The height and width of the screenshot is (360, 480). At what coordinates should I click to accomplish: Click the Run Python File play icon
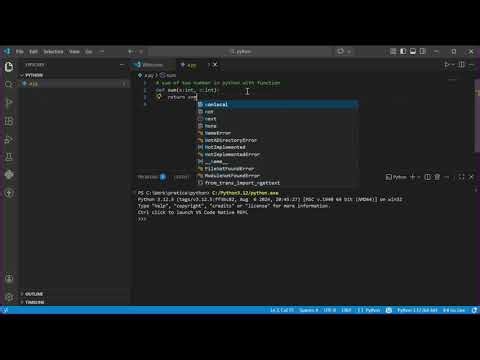pos(447,65)
